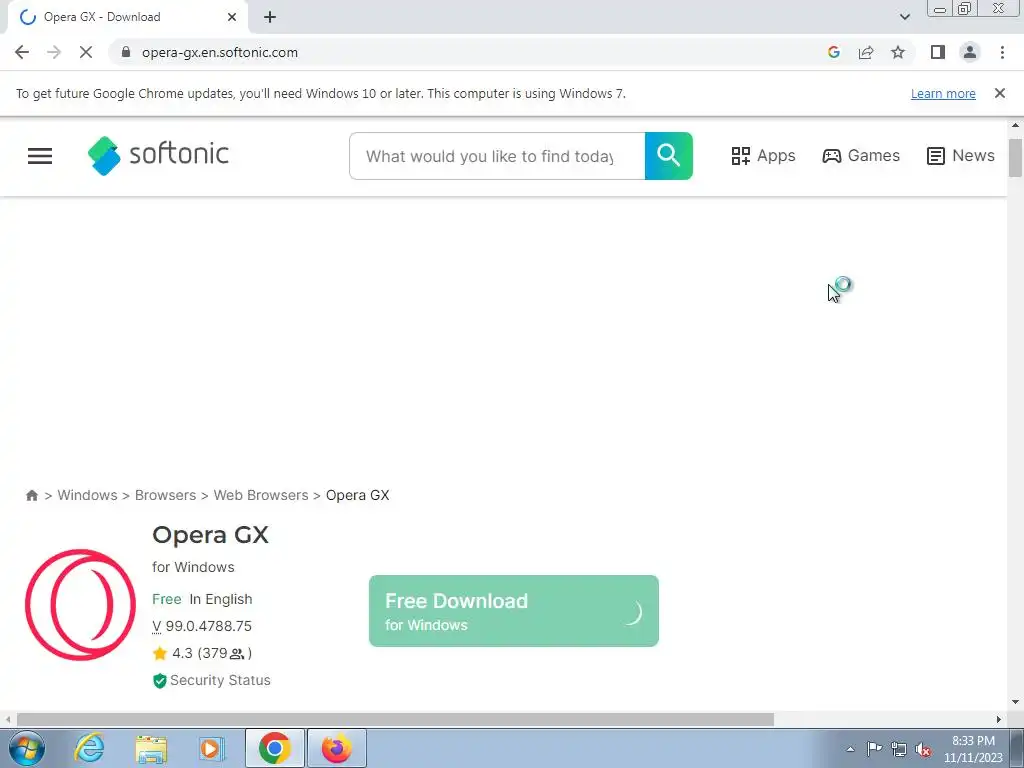Open the Web Browsers breadcrumb link

[261, 495]
